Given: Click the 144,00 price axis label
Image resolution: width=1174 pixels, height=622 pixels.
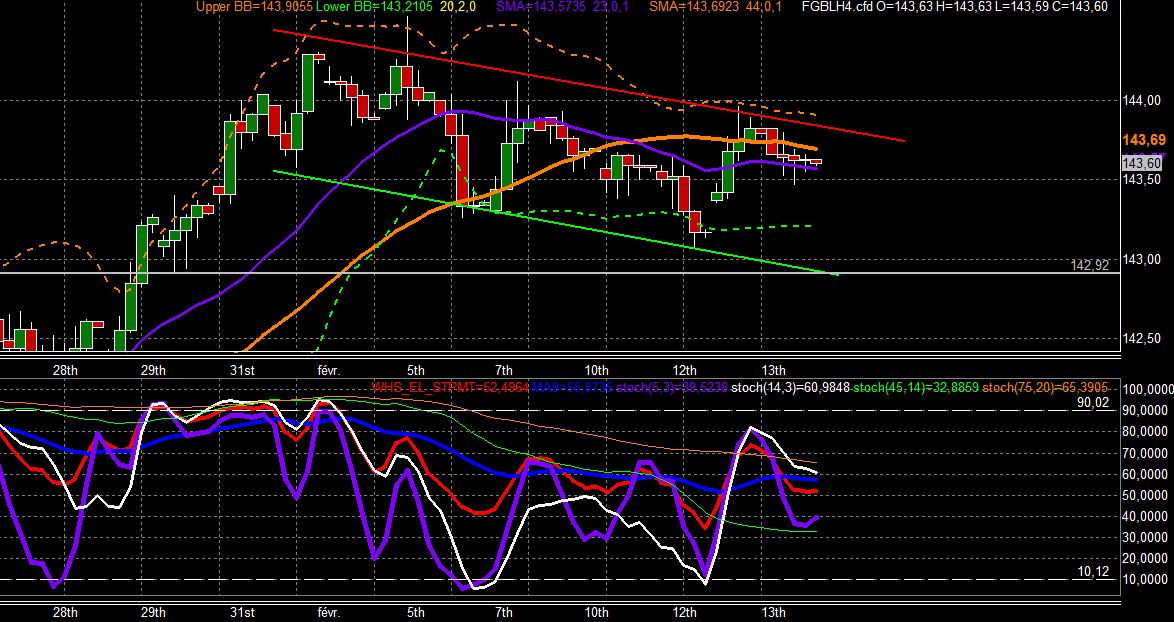Looking at the screenshot, I should pos(1142,100).
